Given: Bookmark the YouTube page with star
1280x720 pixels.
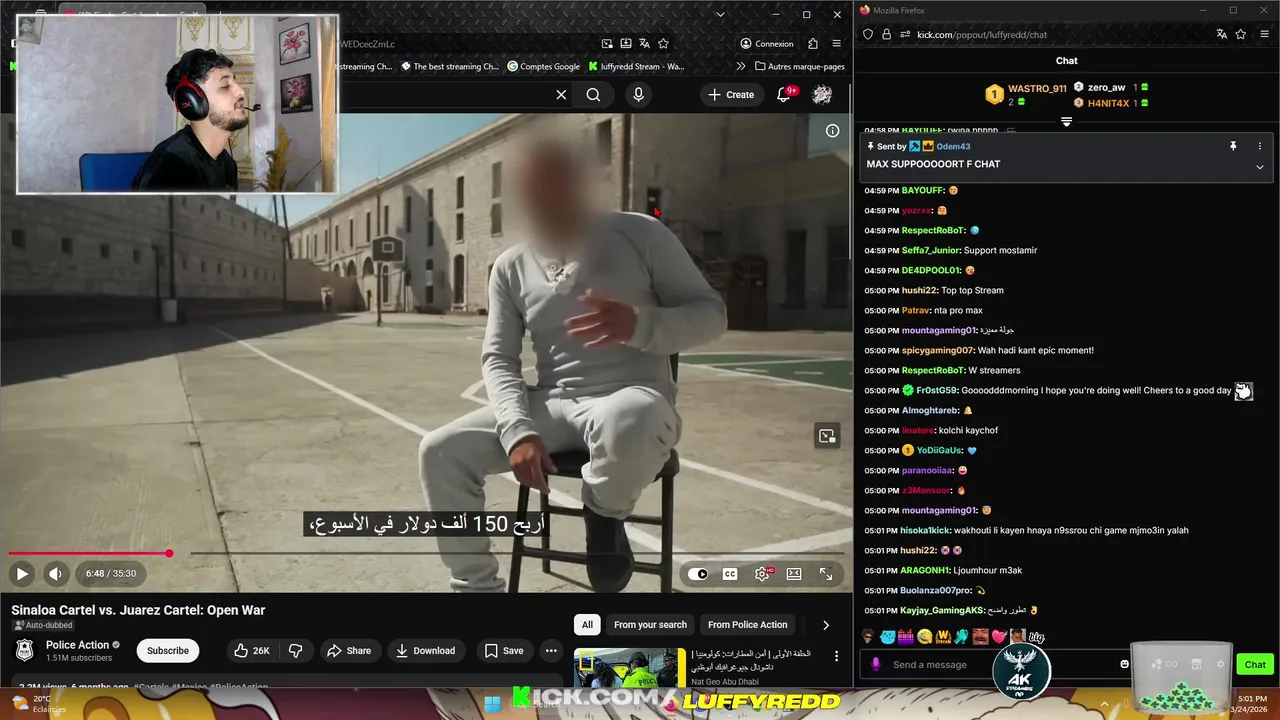Looking at the screenshot, I should (x=663, y=44).
